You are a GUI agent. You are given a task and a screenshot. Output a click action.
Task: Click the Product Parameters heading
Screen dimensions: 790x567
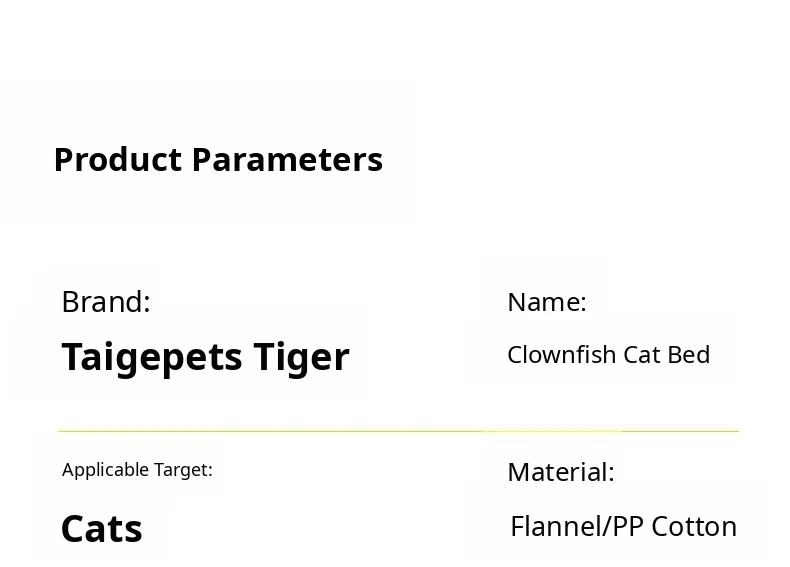pos(218,160)
